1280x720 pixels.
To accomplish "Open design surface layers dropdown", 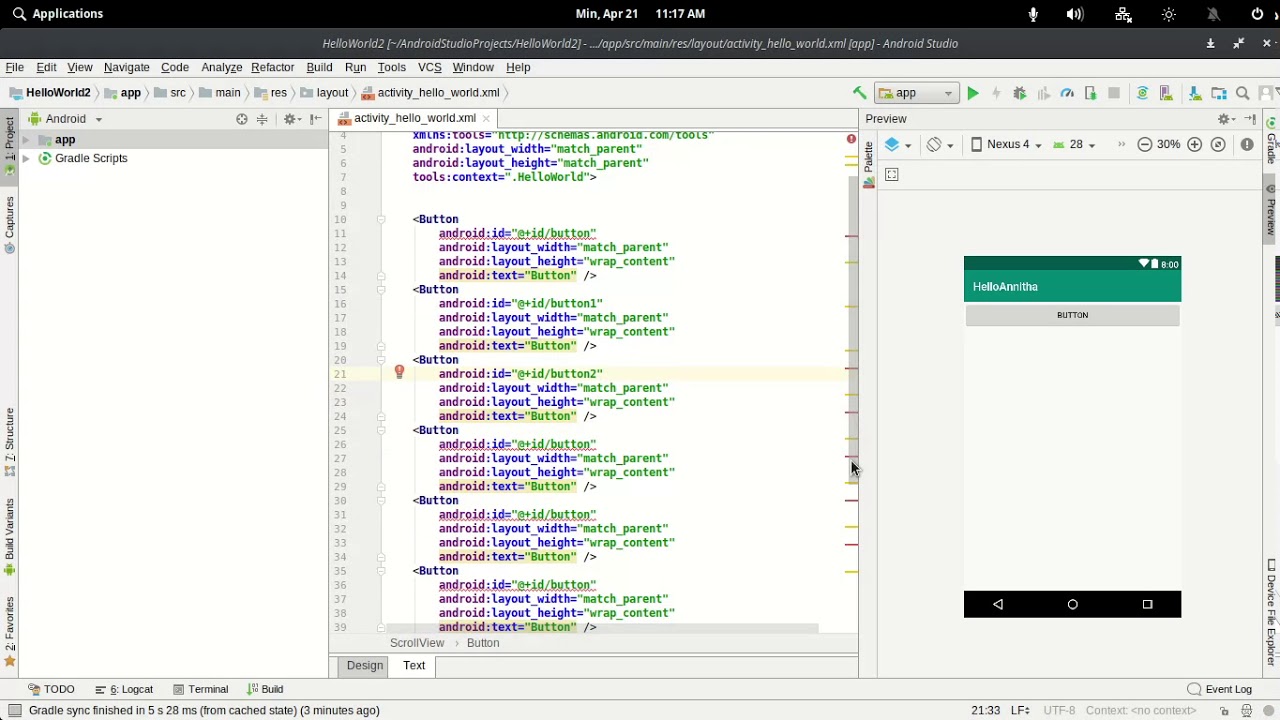I will pyautogui.click(x=898, y=145).
